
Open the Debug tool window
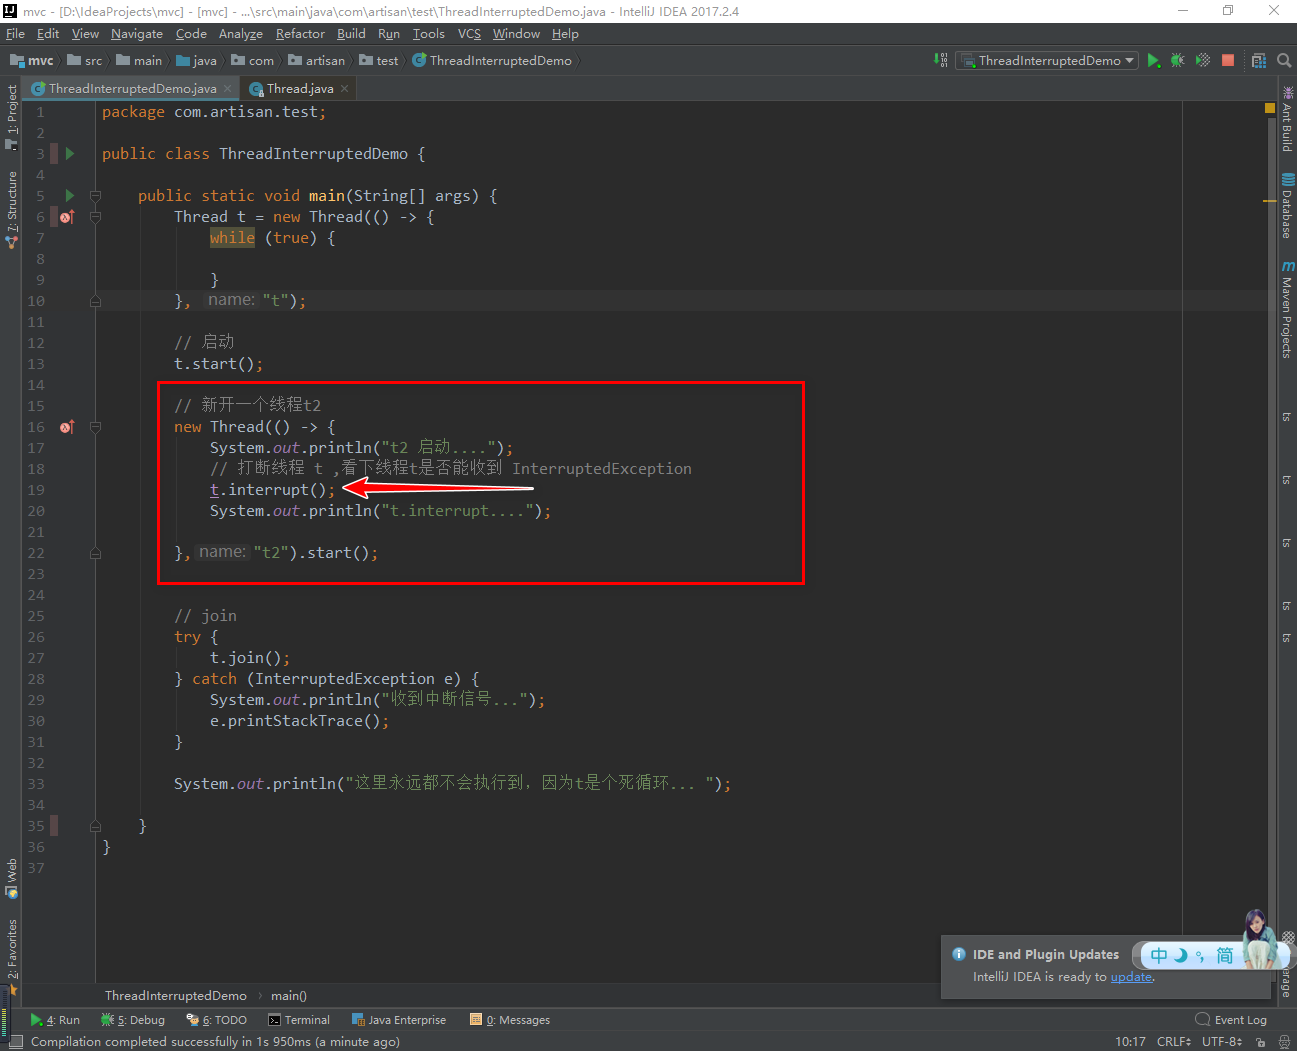pyautogui.click(x=133, y=1020)
